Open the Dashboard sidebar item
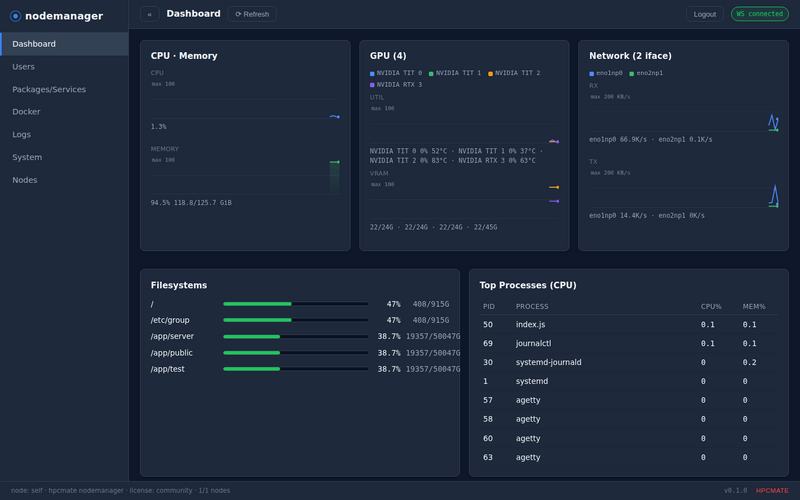Image resolution: width=800 pixels, height=500 pixels. 64,44
